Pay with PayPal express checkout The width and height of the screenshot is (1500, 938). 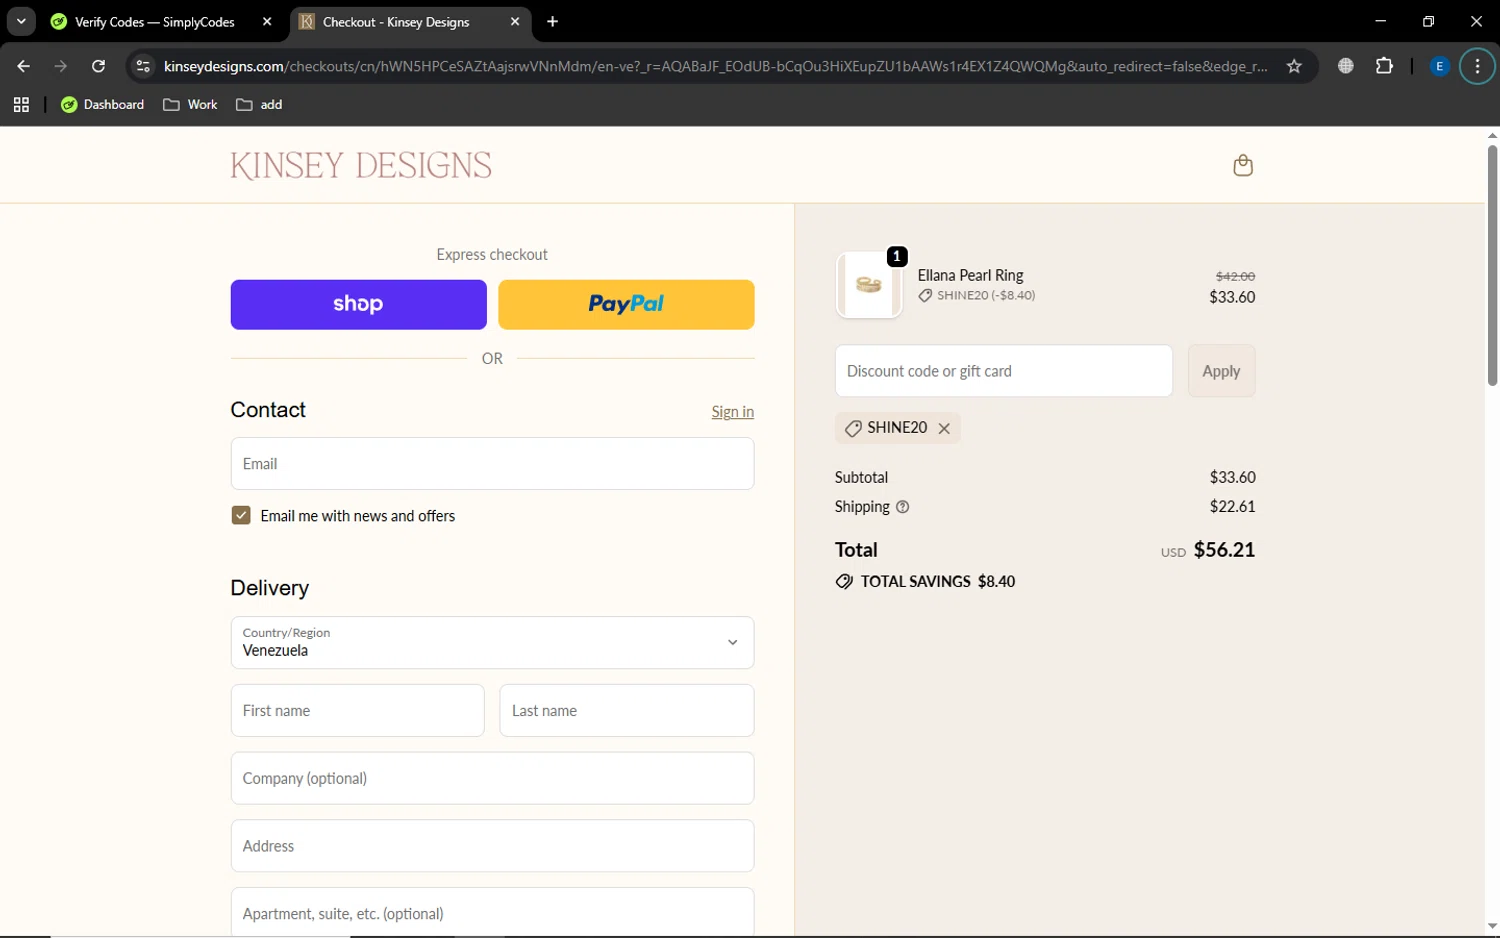pos(626,304)
